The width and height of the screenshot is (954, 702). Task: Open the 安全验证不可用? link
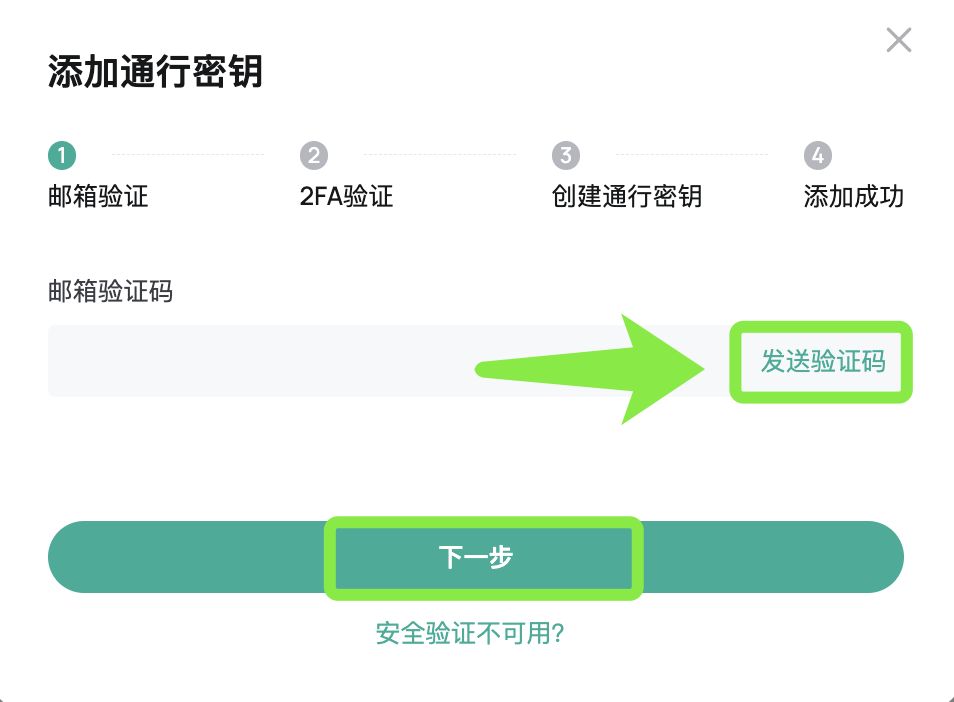pyautogui.click(x=470, y=633)
